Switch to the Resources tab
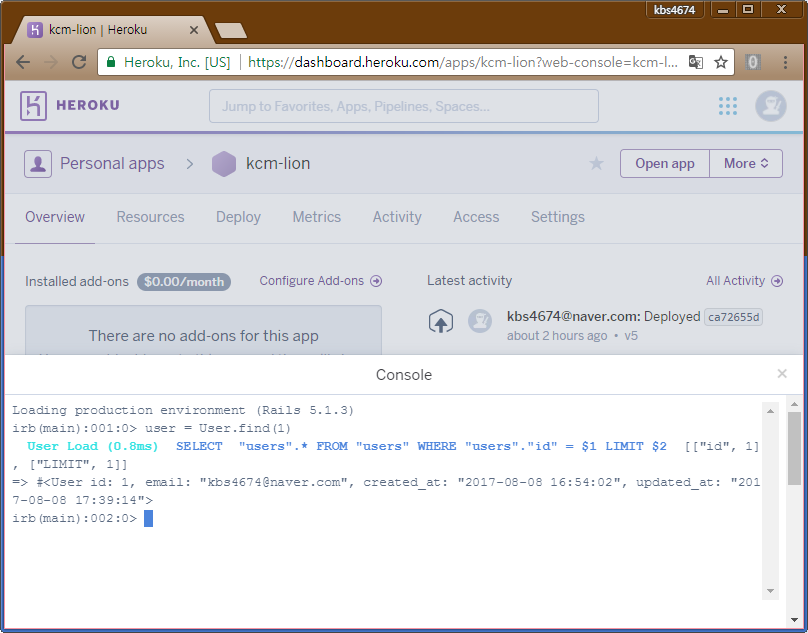Screen dimensions: 808x633 [150, 217]
